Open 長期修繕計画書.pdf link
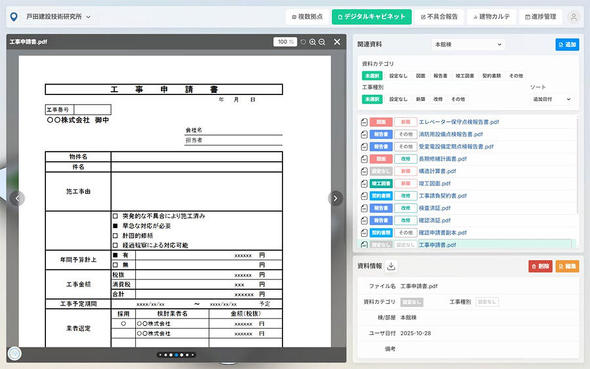 pyautogui.click(x=443, y=159)
